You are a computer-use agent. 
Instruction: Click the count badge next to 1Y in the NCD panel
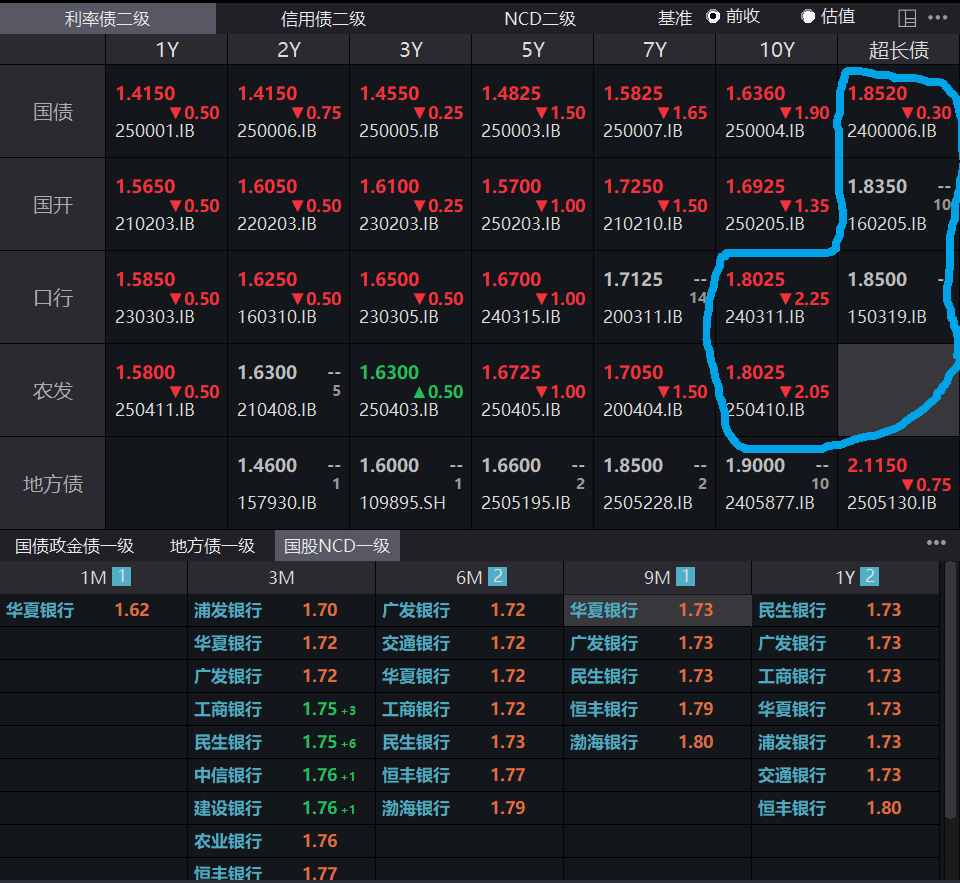point(869,576)
